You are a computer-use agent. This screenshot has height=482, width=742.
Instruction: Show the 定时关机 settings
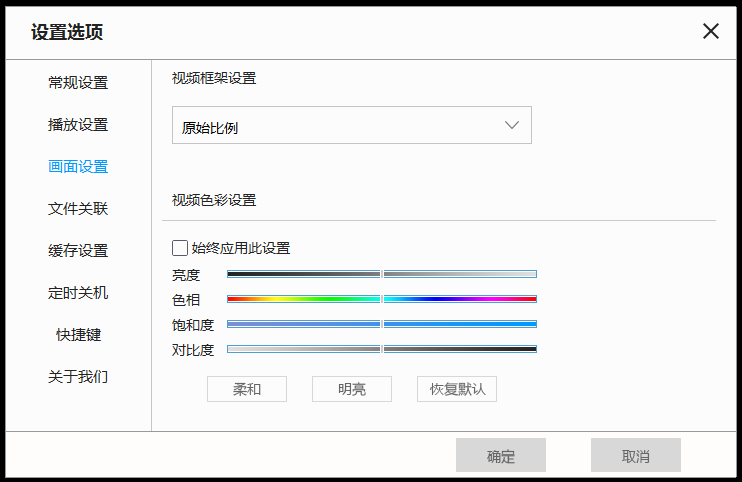tap(78, 293)
